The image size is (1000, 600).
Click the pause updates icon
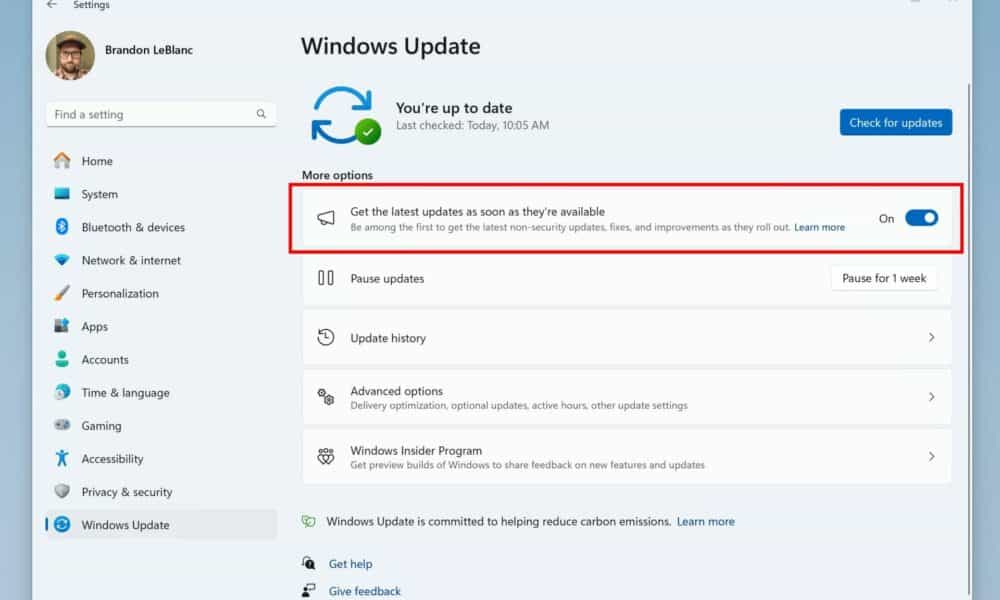(326, 278)
